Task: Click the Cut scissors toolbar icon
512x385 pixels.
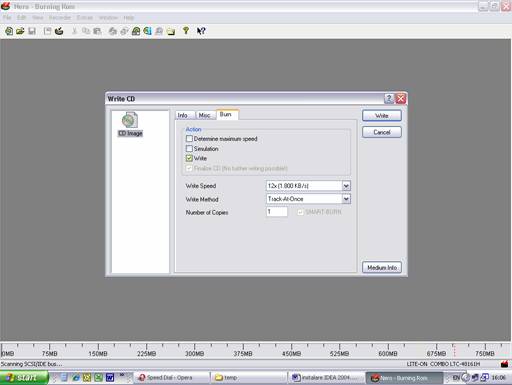Action: 74,31
